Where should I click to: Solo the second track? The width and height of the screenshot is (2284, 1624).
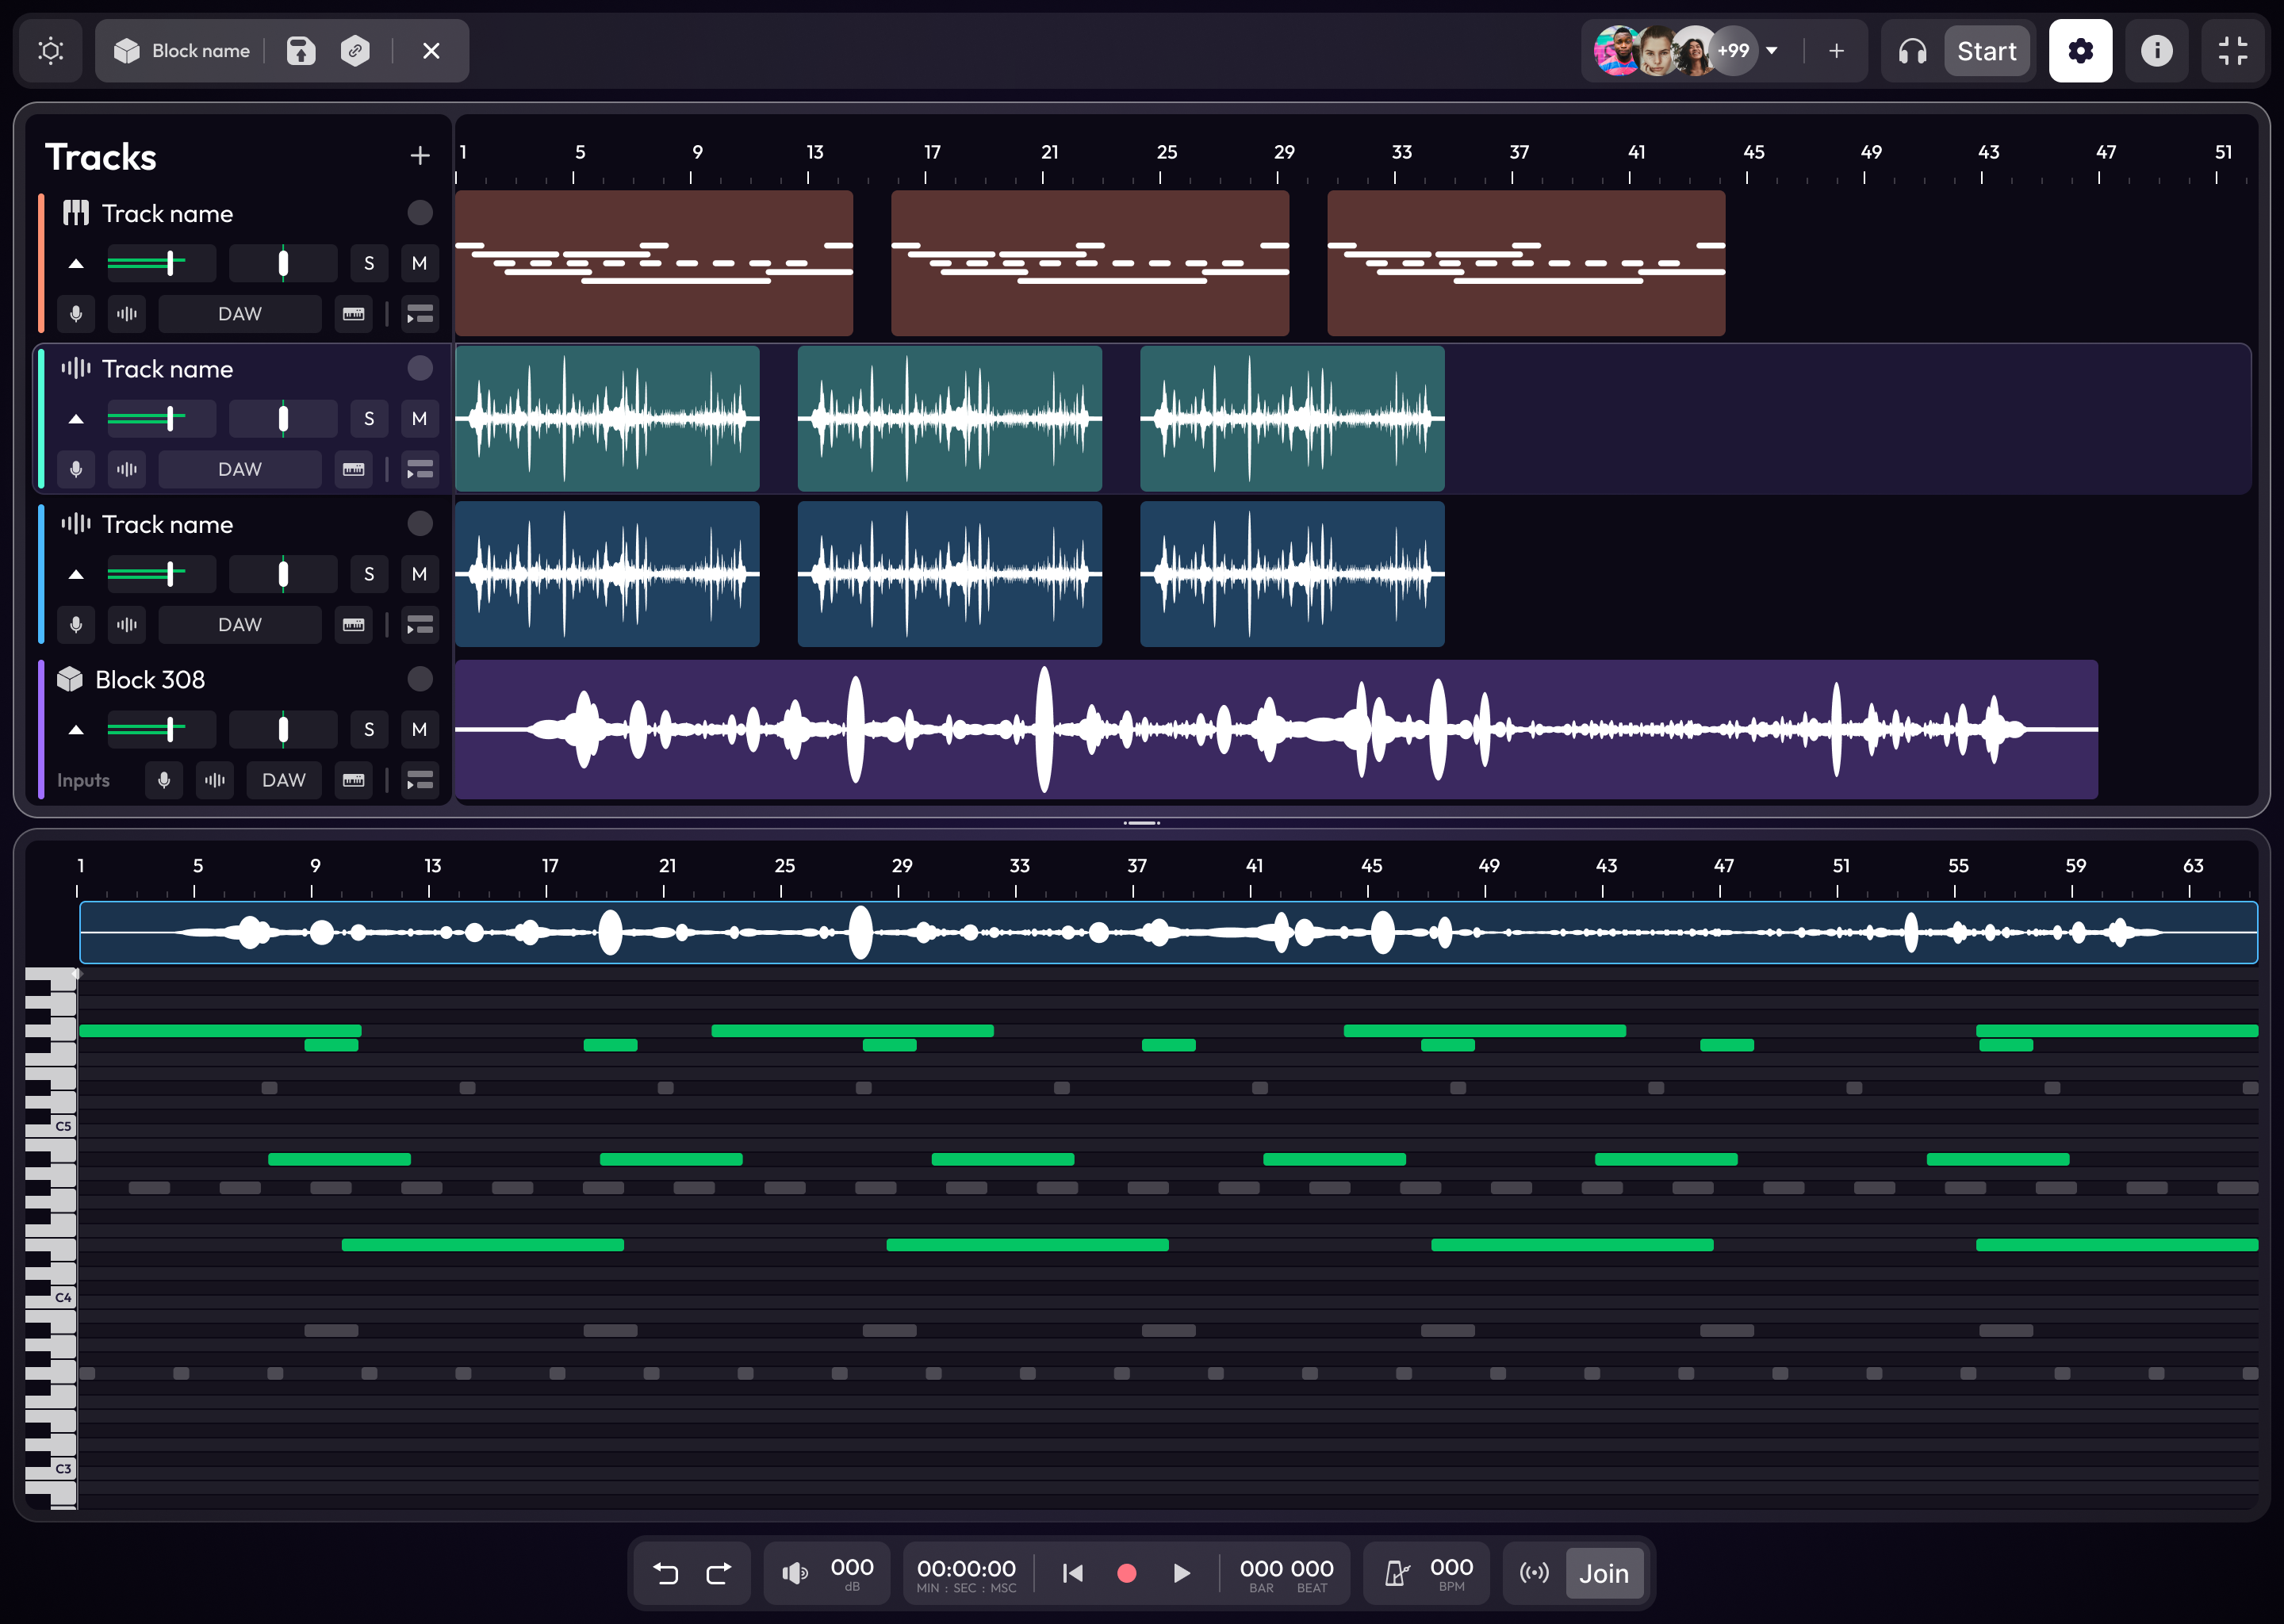point(369,418)
